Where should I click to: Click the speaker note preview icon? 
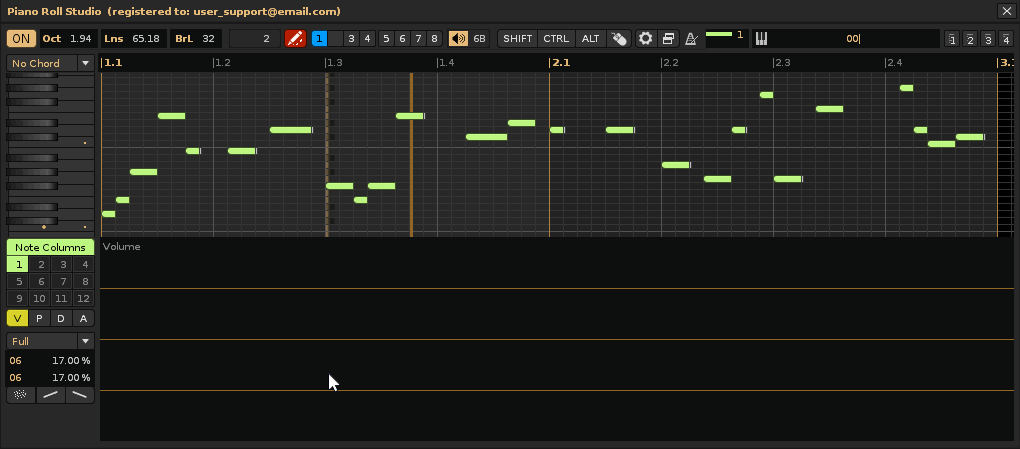458,39
